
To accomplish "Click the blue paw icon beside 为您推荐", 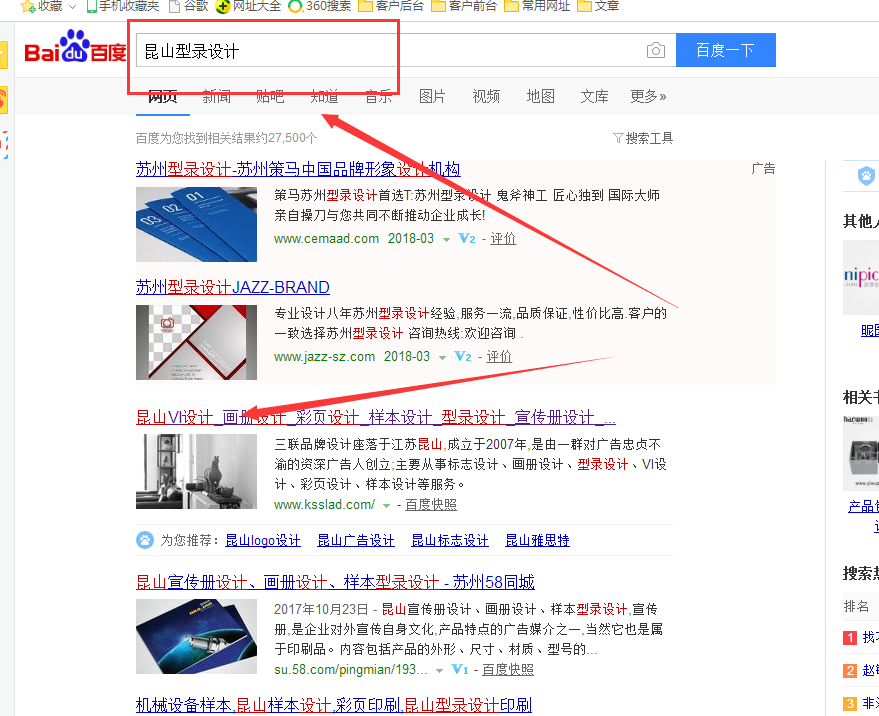I will pos(145,540).
